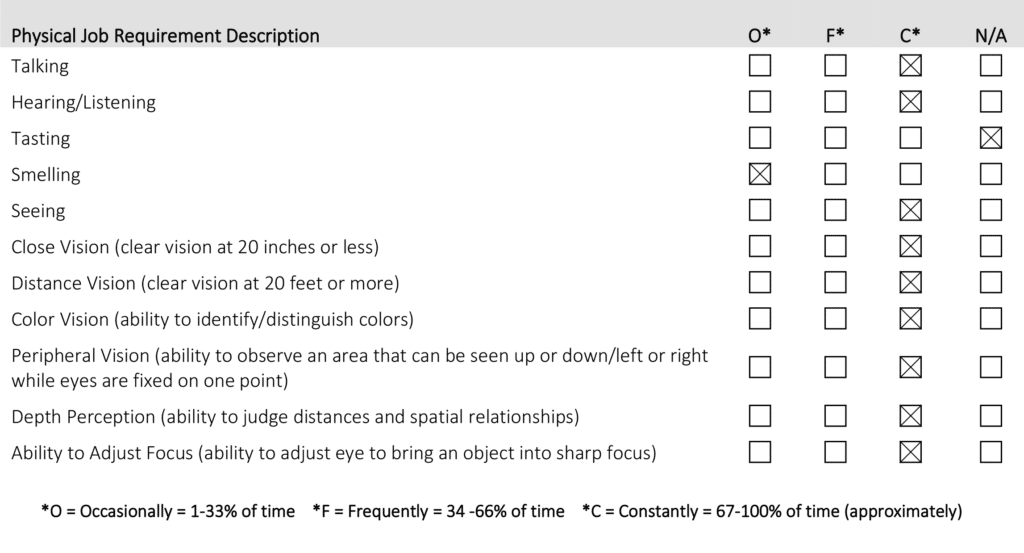Check Frequently box for Seeing
The height and width of the screenshot is (553, 1024).
point(835,210)
